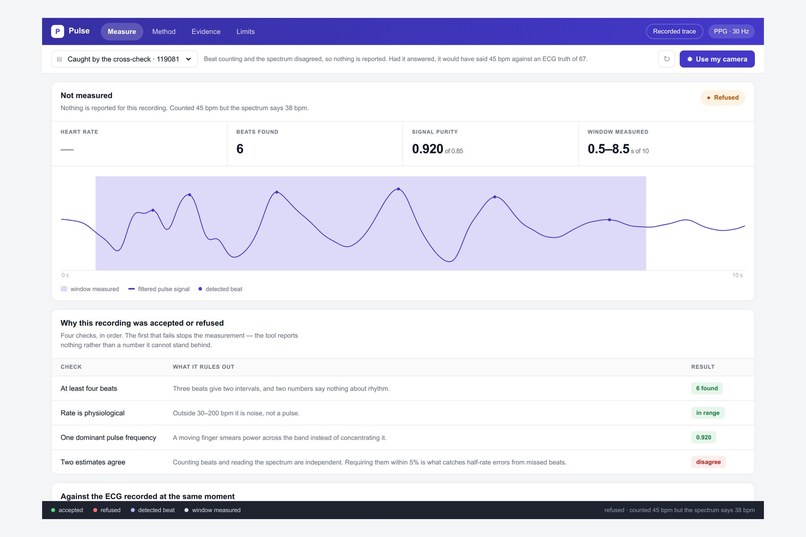Click the PPG 30 Hz badge
Image resolution: width=806 pixels, height=537 pixels.
coord(731,31)
